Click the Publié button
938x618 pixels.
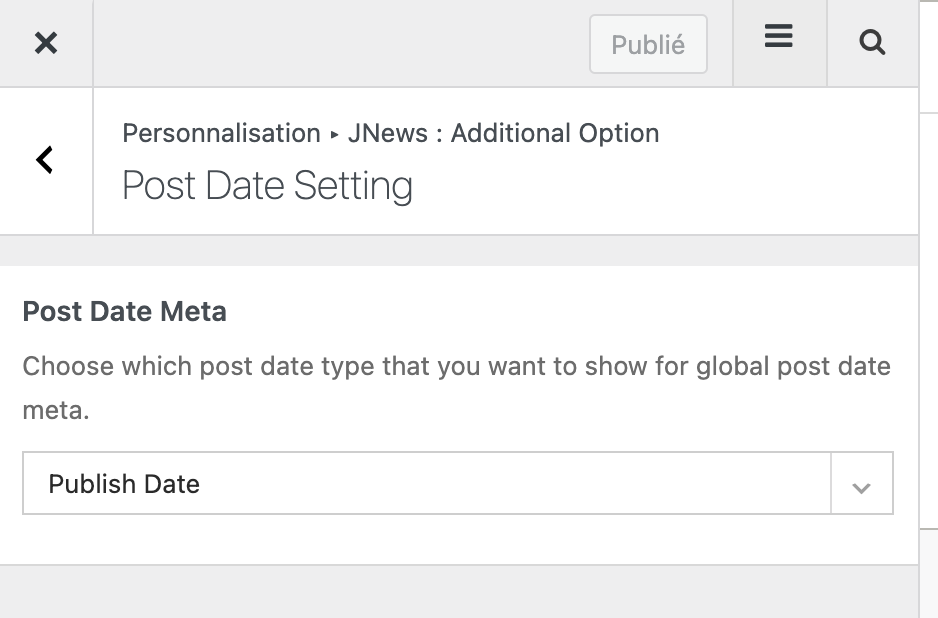[x=648, y=44]
